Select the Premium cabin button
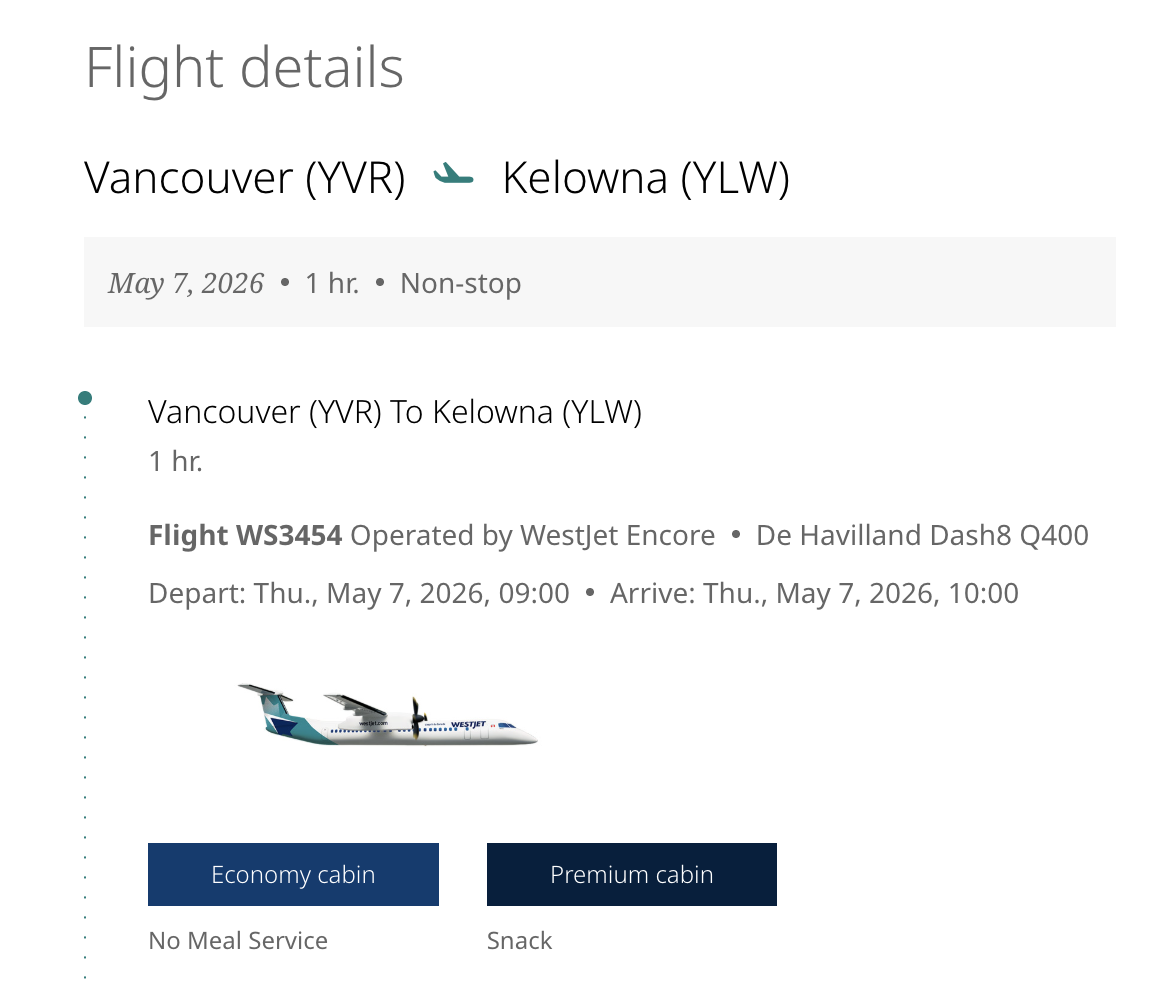The height and width of the screenshot is (992, 1160). click(631, 875)
